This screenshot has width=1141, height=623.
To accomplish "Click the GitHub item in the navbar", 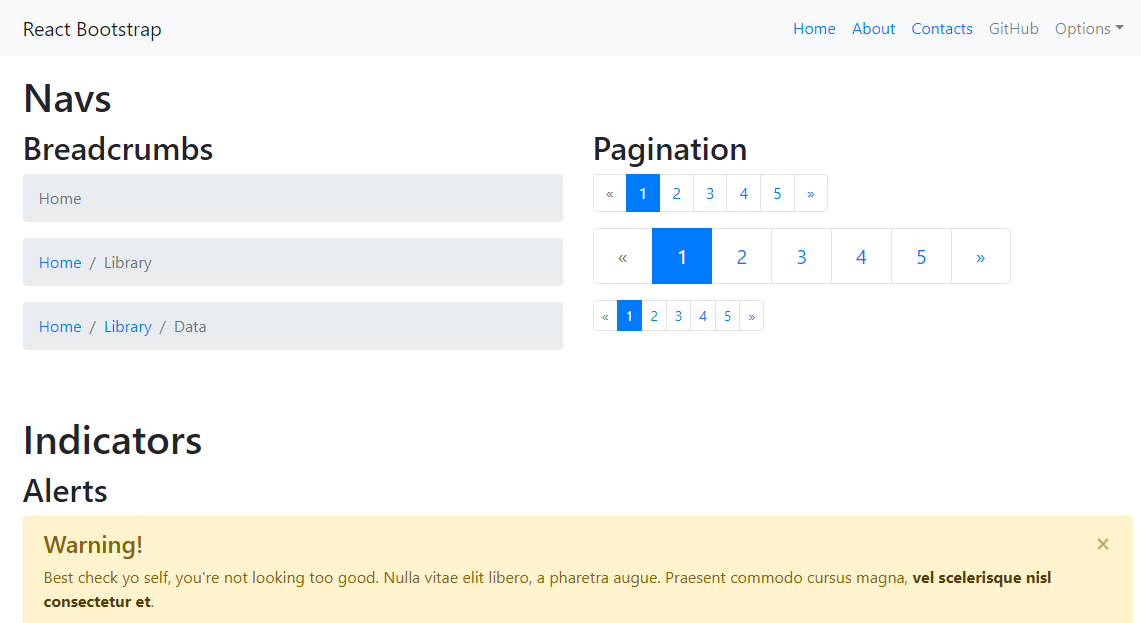I will click(x=1014, y=28).
